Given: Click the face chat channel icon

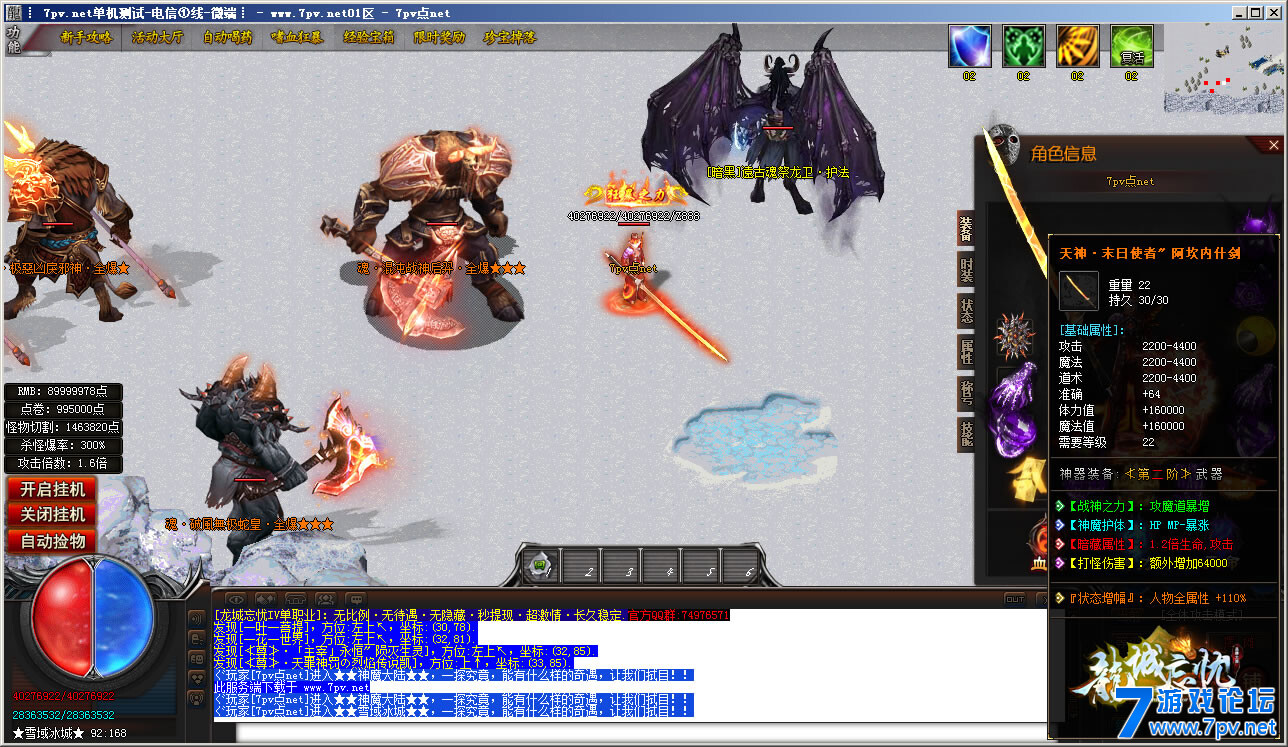Looking at the screenshot, I should (196, 661).
